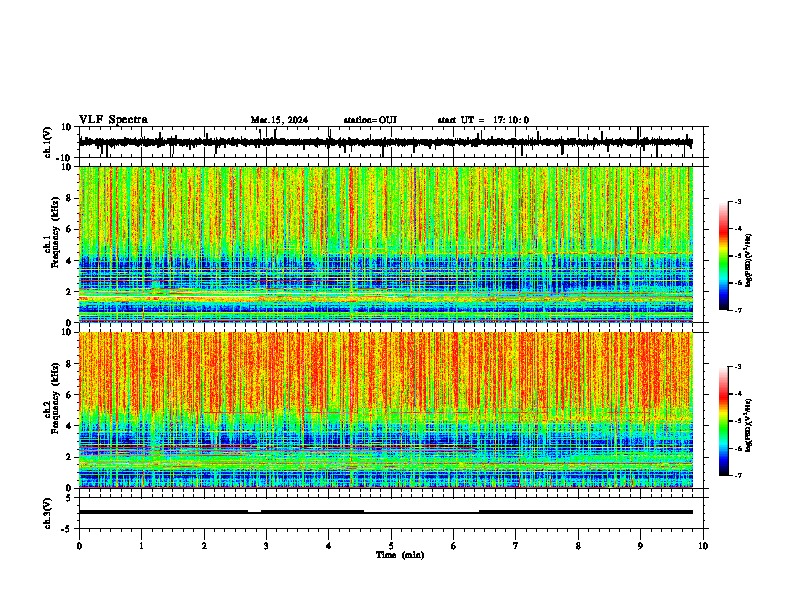
Task: Click the '3' tick on time axis
Action: (x=266, y=546)
